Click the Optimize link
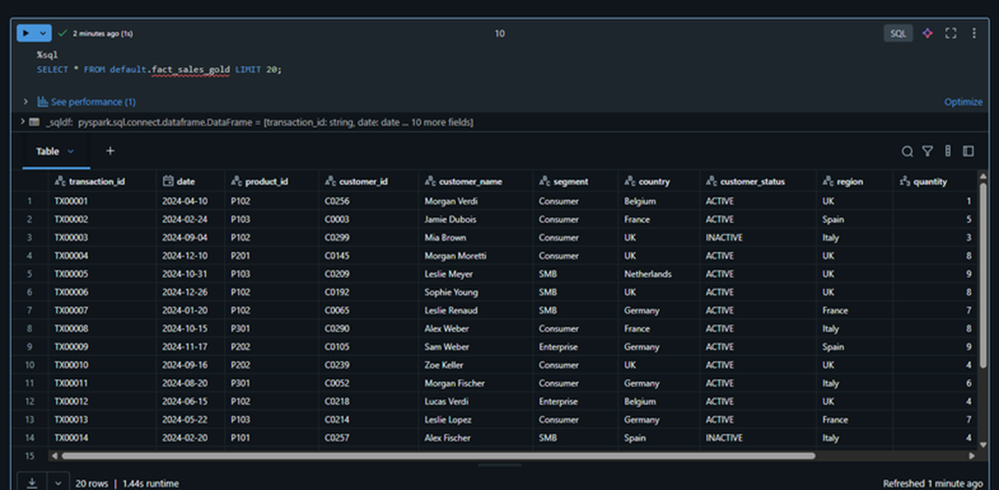 click(x=963, y=102)
